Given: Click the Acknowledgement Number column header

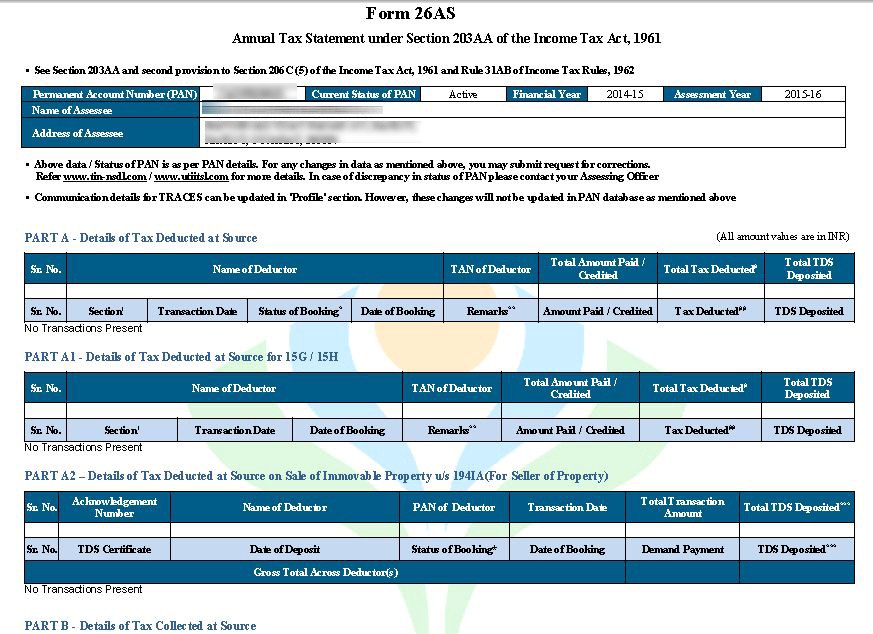Looking at the screenshot, I should pos(114,507).
